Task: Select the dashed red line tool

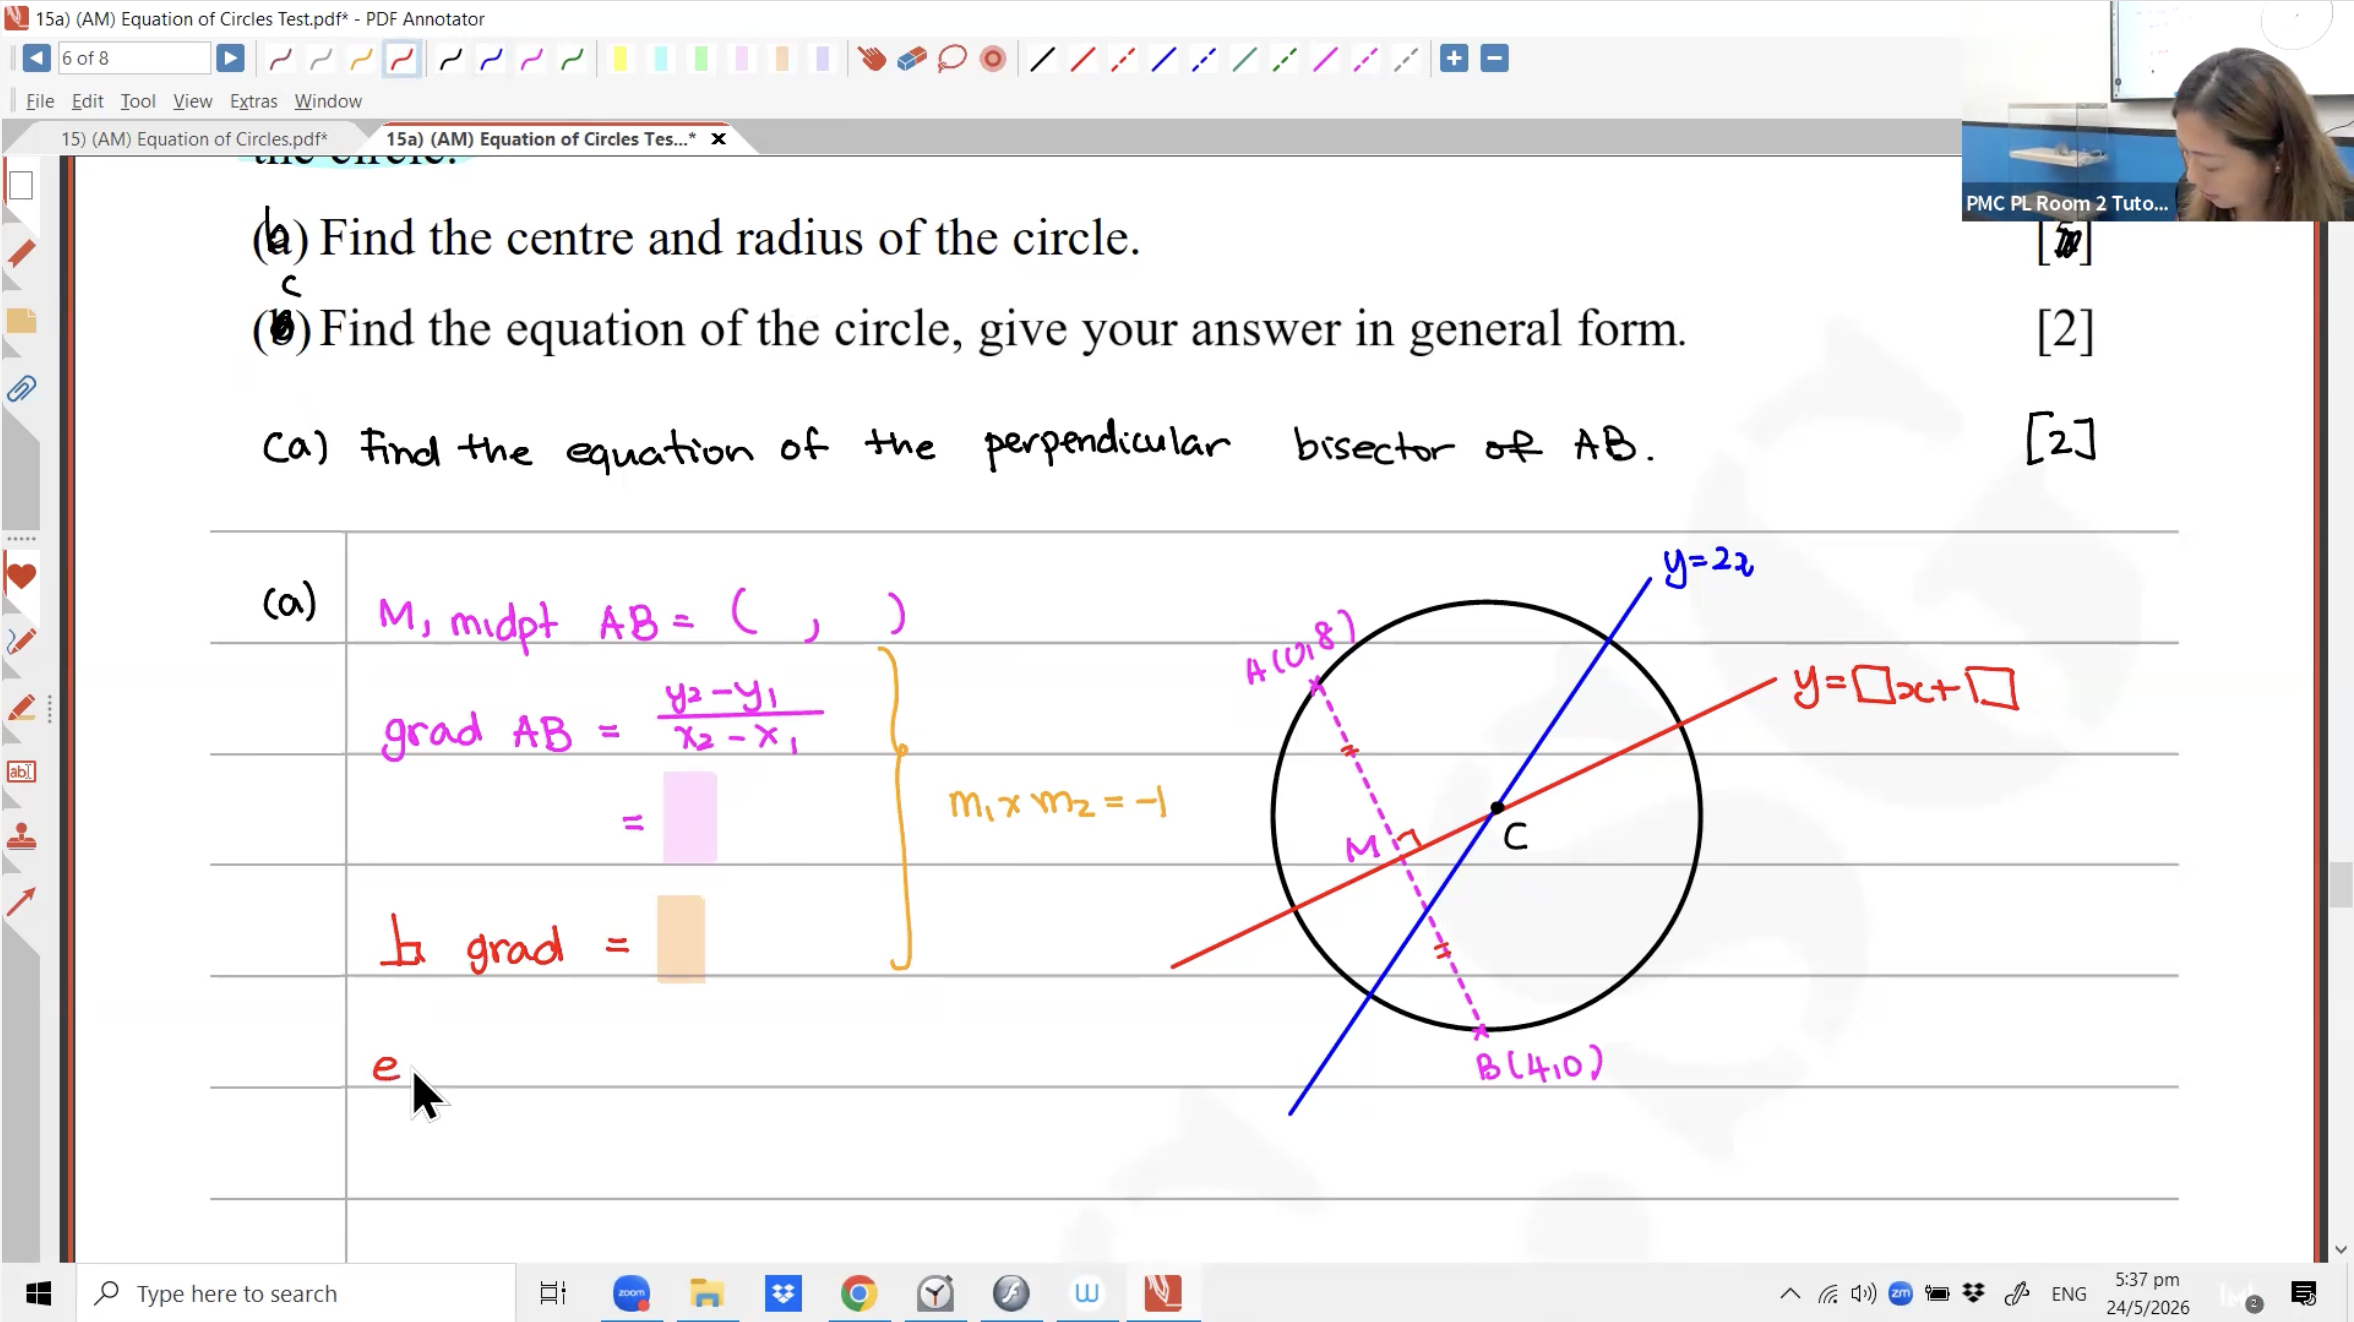Action: pos(1123,59)
